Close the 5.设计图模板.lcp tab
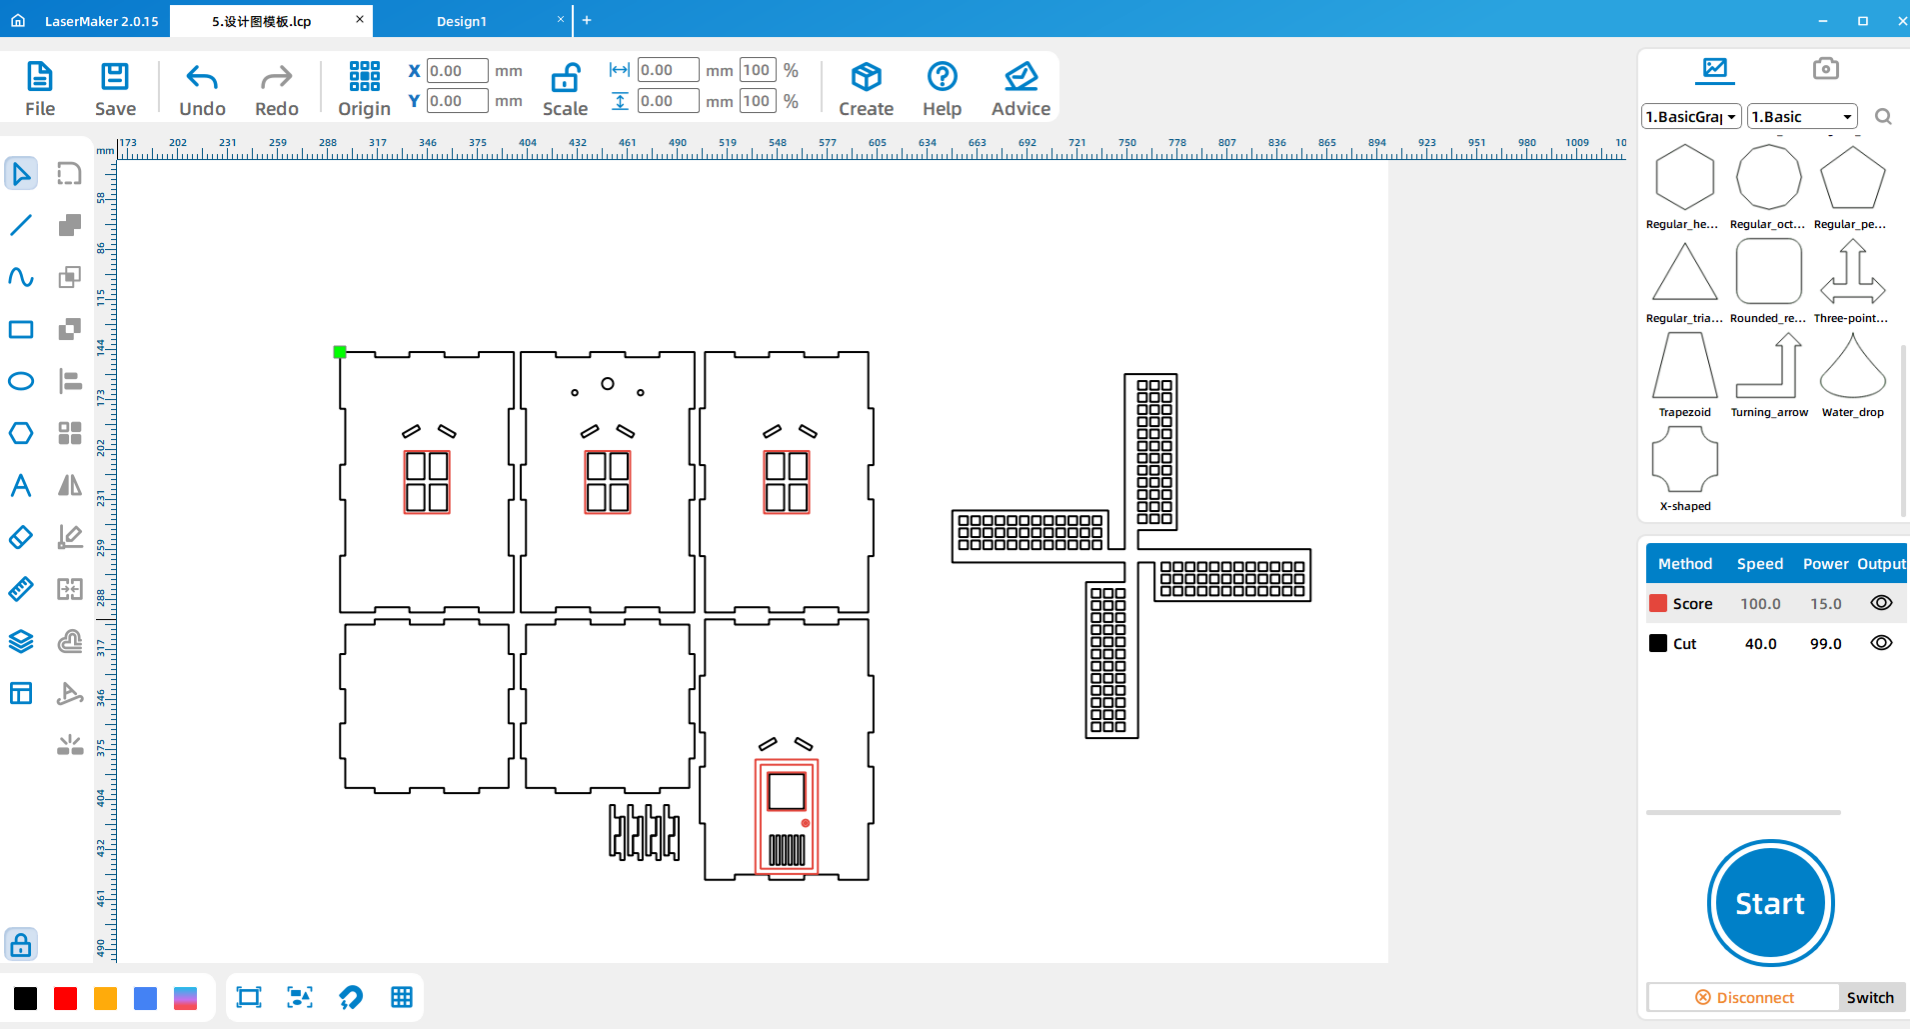Screen dimensions: 1911x1031 tap(360, 19)
